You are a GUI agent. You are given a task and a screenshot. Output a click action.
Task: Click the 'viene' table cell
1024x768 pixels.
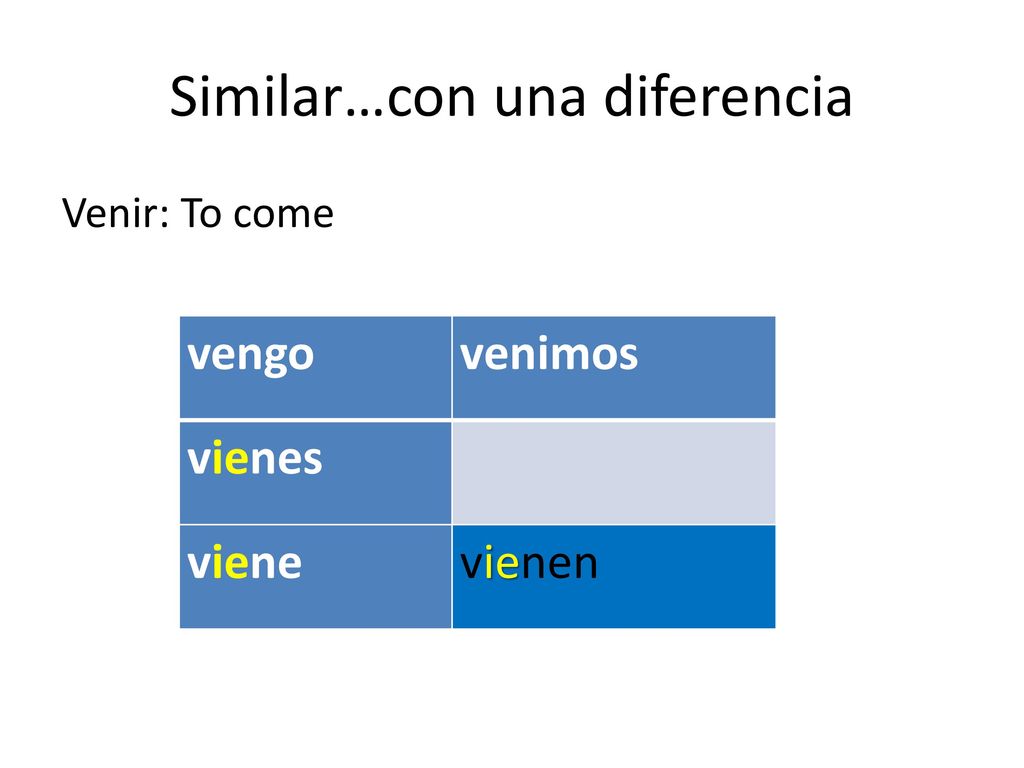(315, 577)
